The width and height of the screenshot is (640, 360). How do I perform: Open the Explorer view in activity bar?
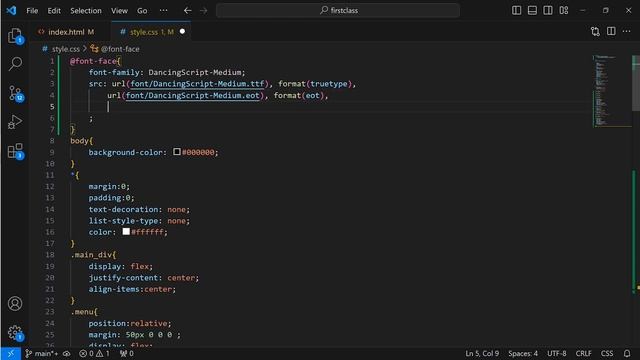click(15, 36)
